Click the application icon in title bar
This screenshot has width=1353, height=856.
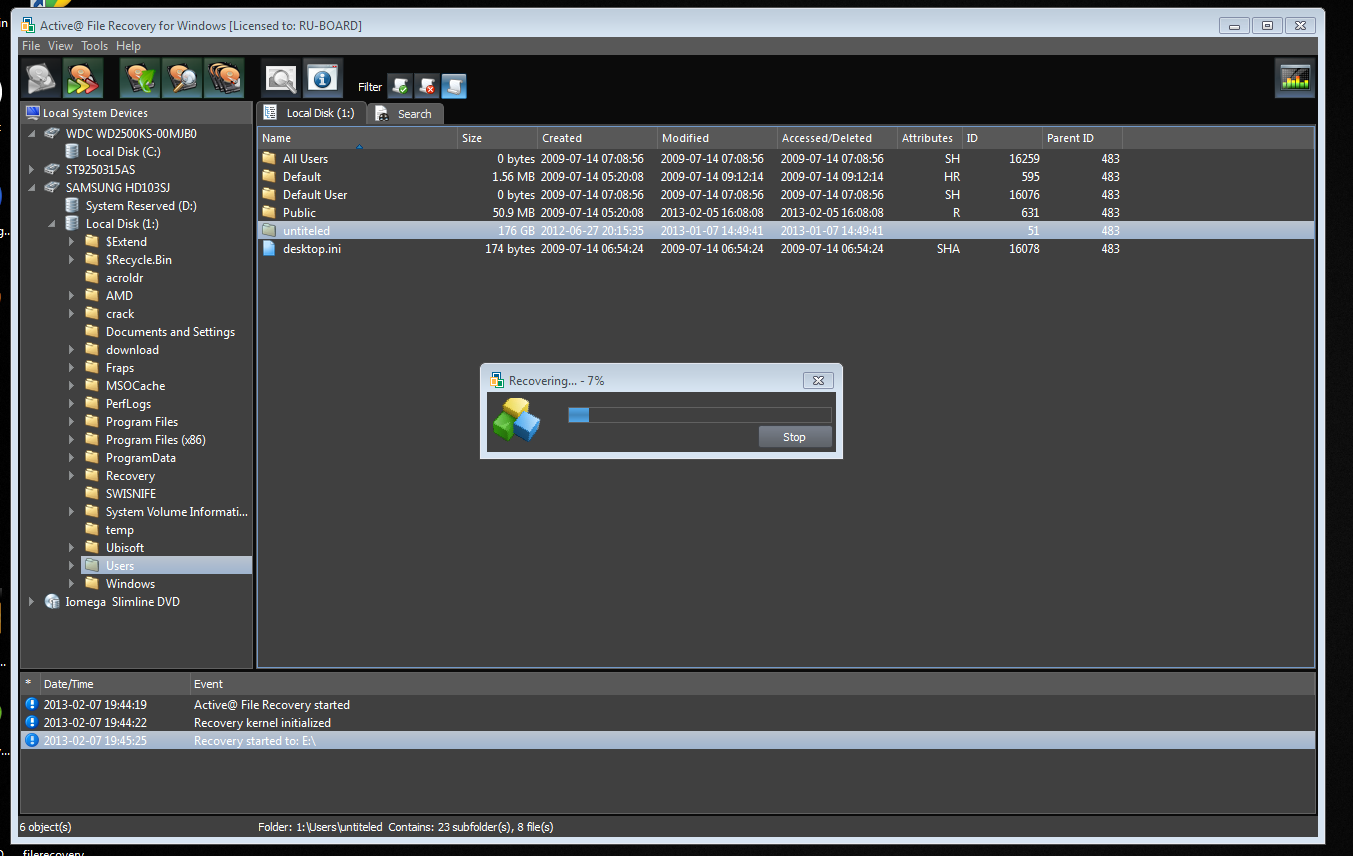coord(29,25)
